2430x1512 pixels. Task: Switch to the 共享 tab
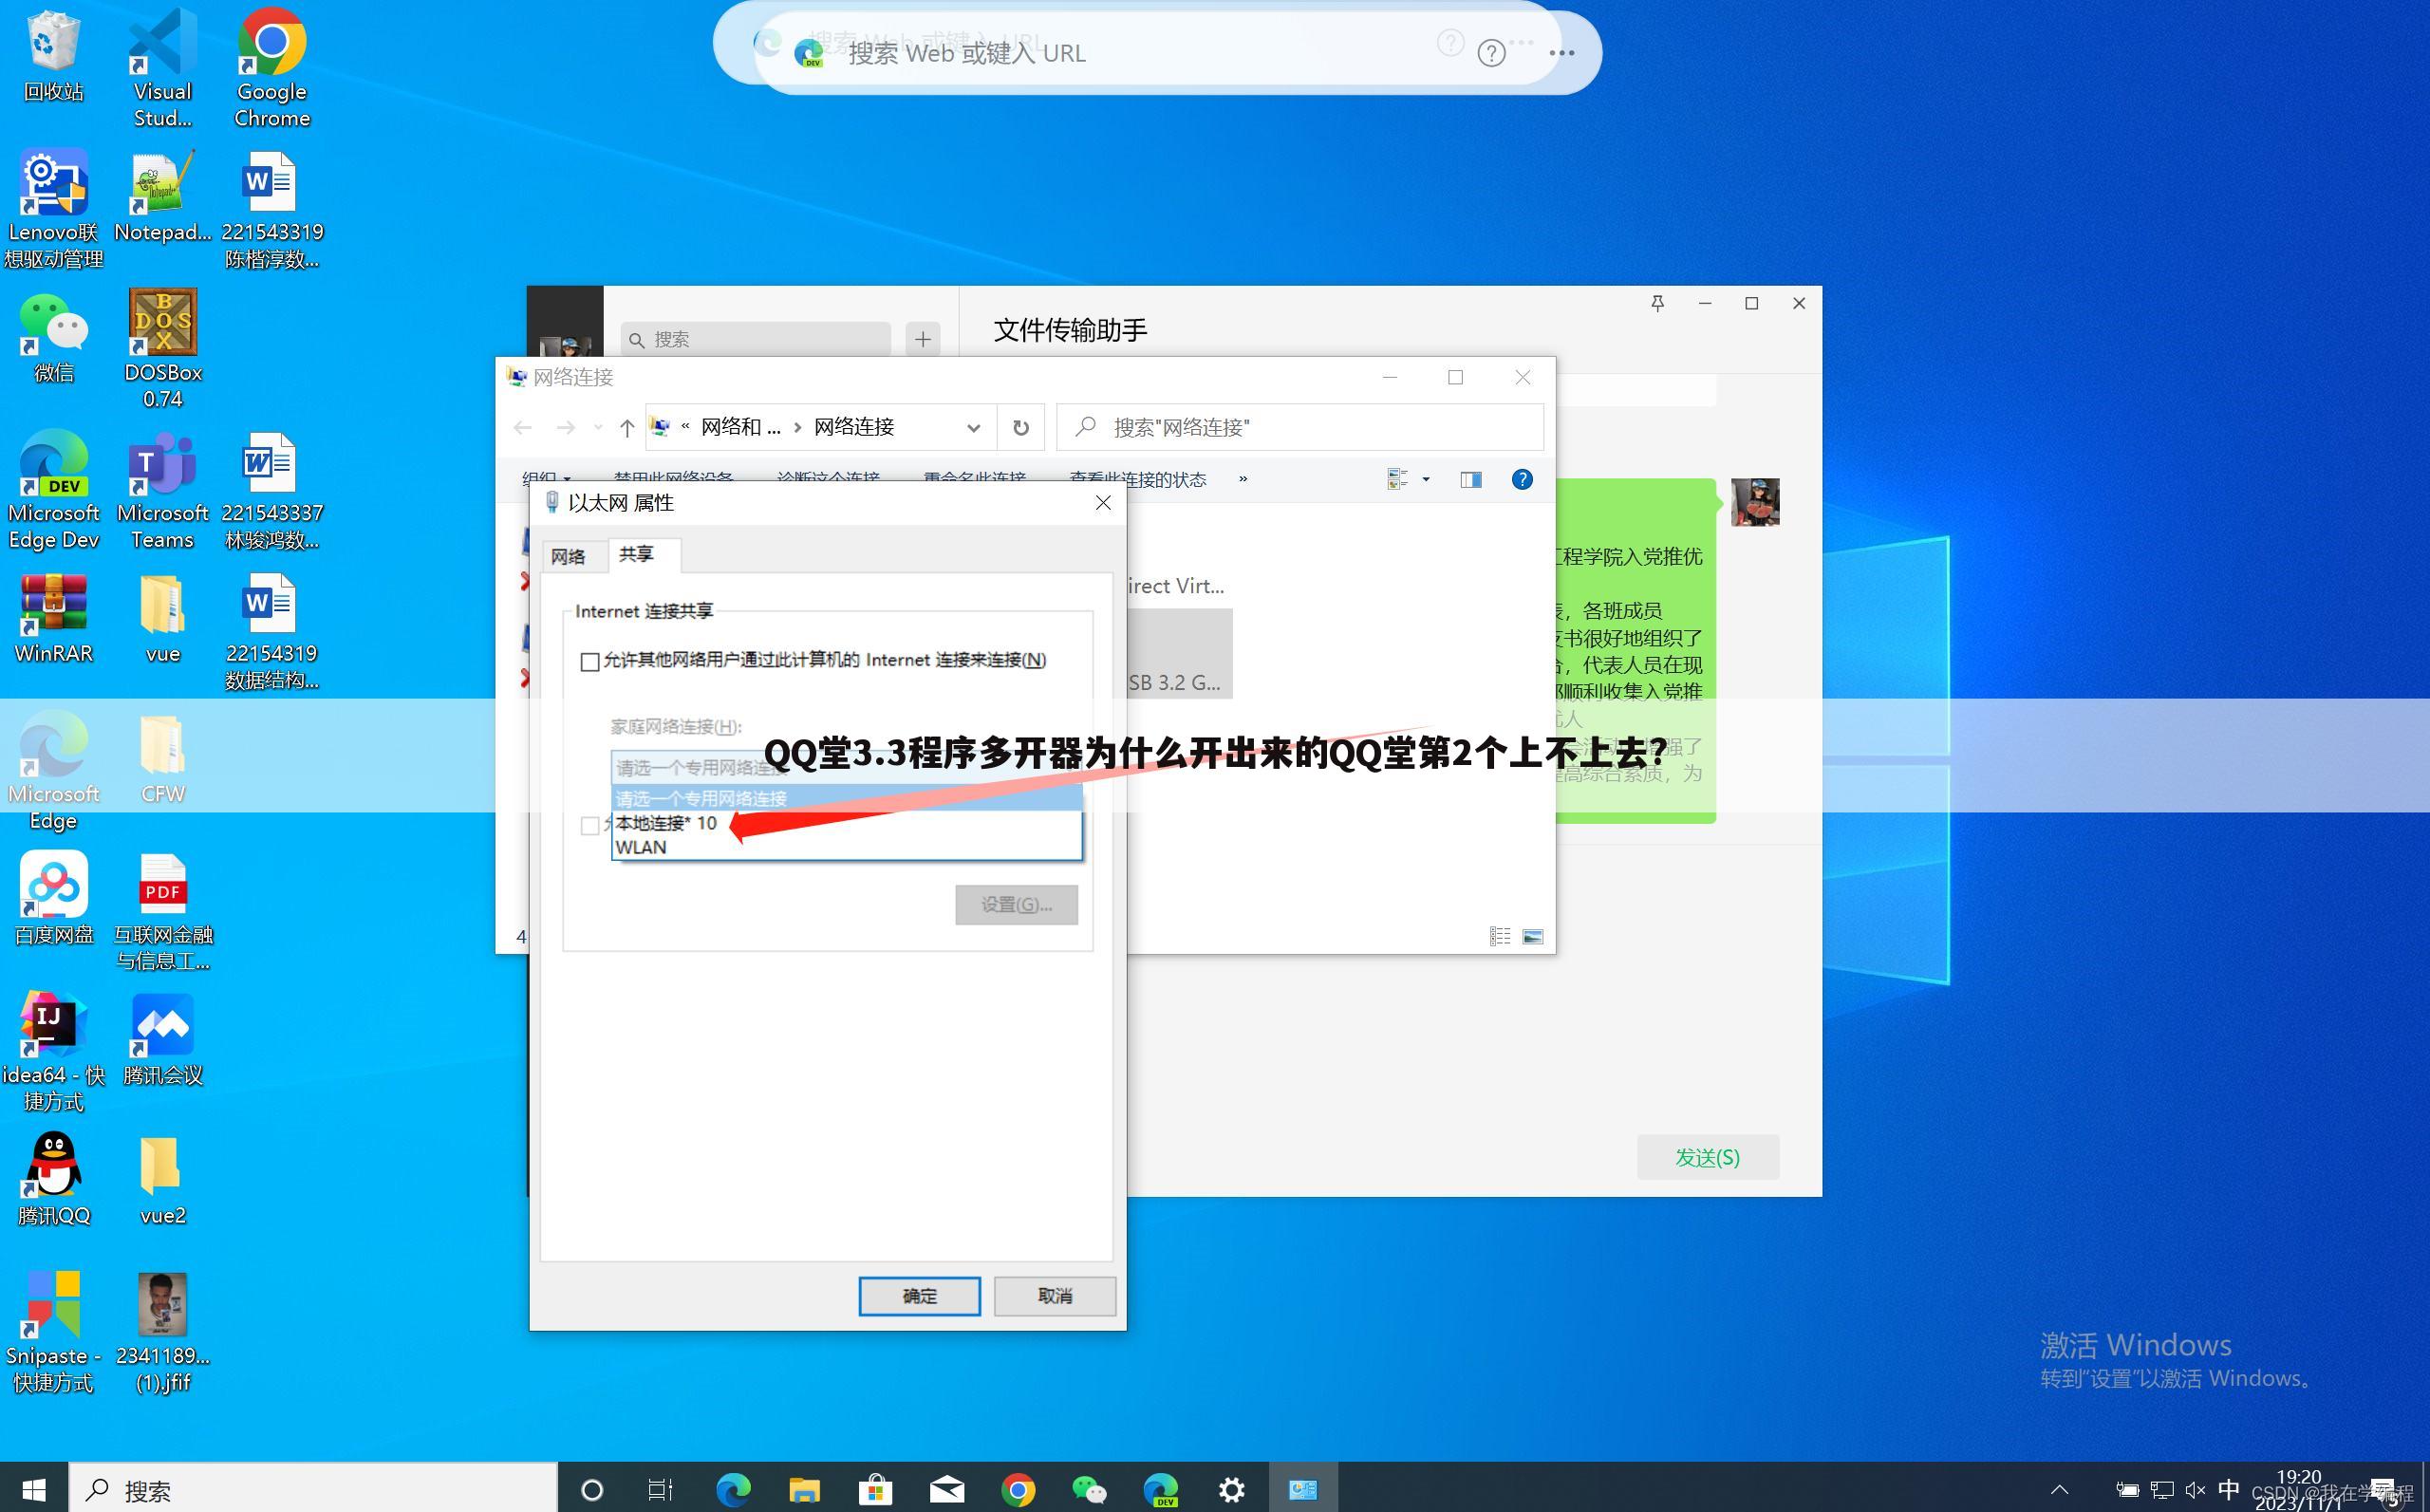(x=636, y=554)
